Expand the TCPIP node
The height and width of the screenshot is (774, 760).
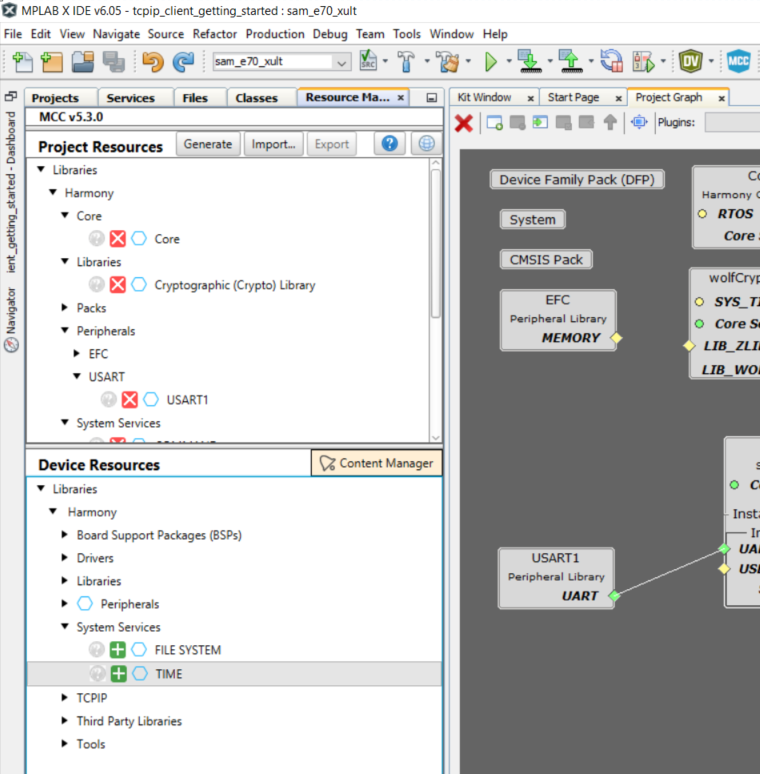65,697
